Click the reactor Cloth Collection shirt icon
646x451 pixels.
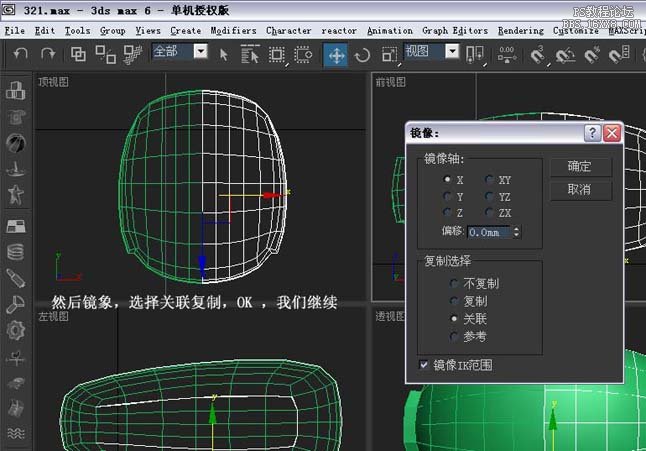coord(16,117)
